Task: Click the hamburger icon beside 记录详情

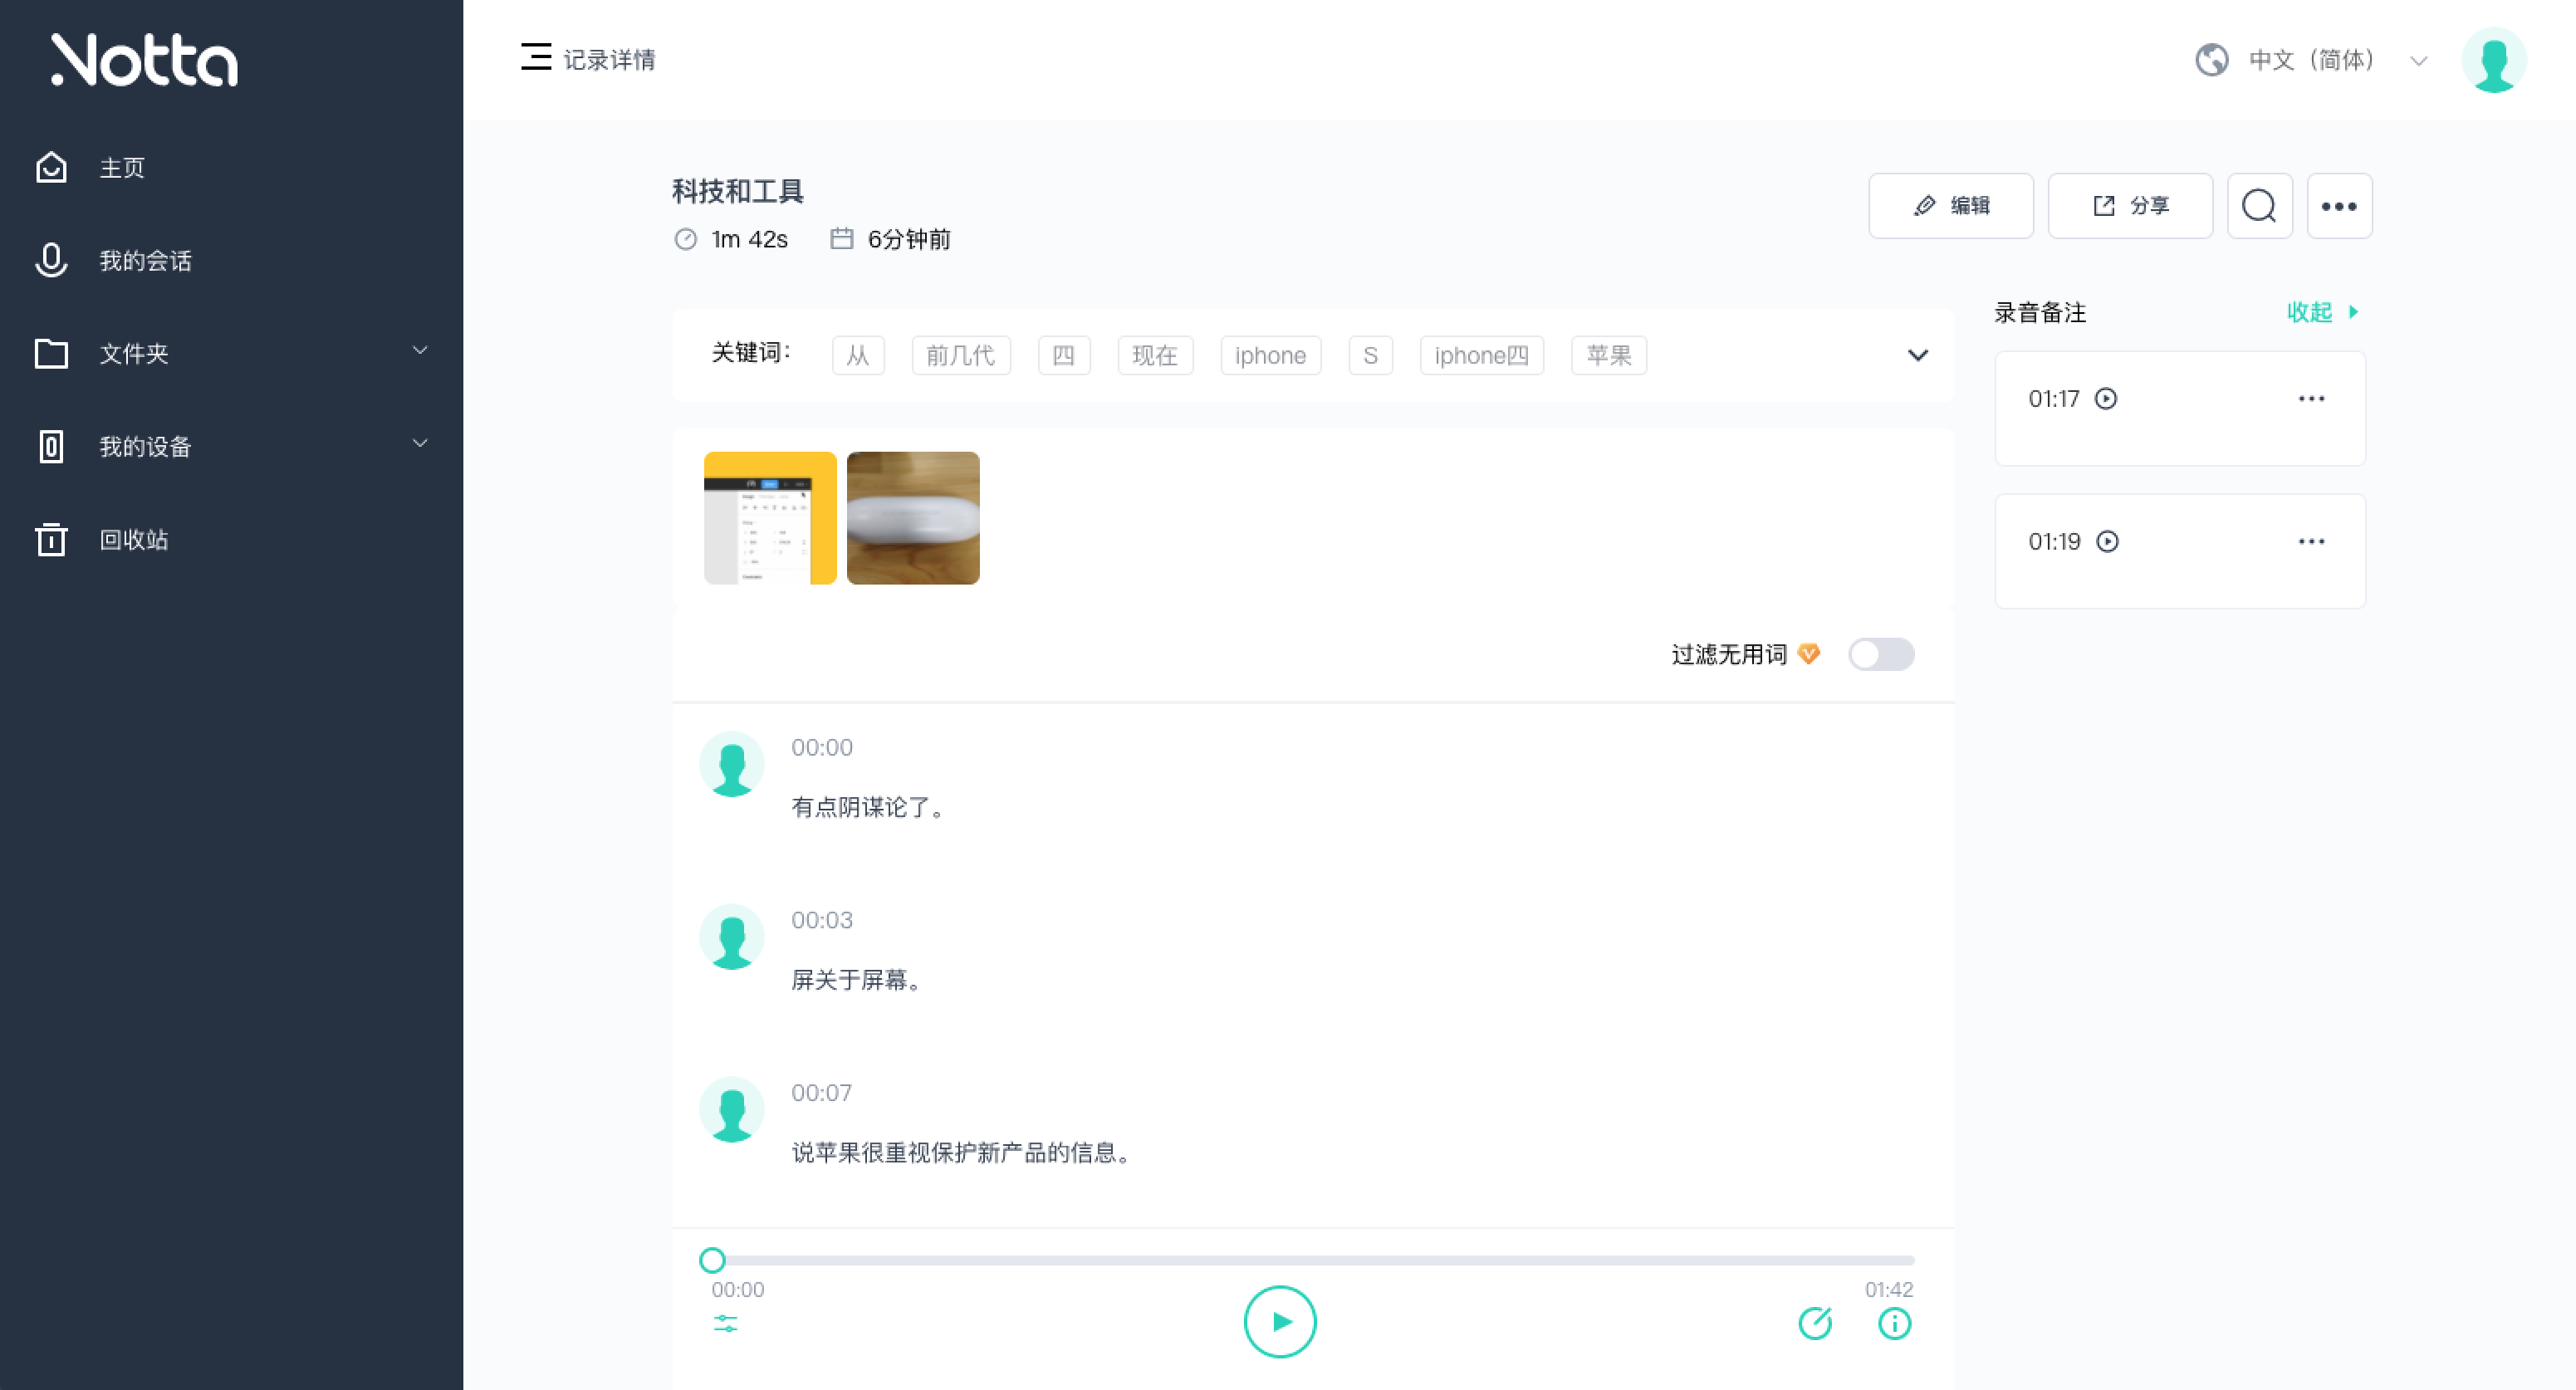Action: [536, 59]
